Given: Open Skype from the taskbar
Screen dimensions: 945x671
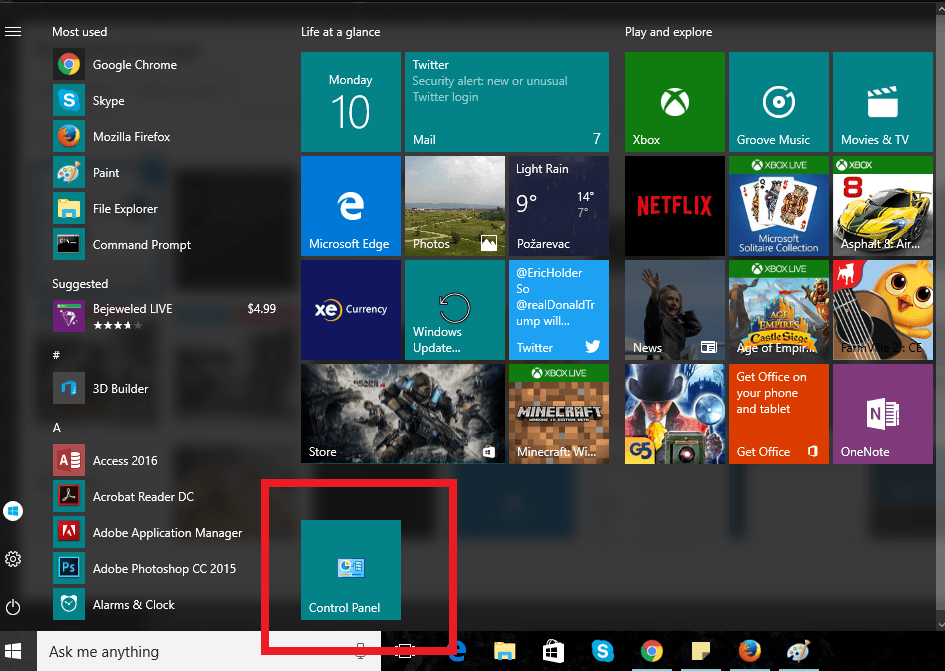Looking at the screenshot, I should coord(602,651).
